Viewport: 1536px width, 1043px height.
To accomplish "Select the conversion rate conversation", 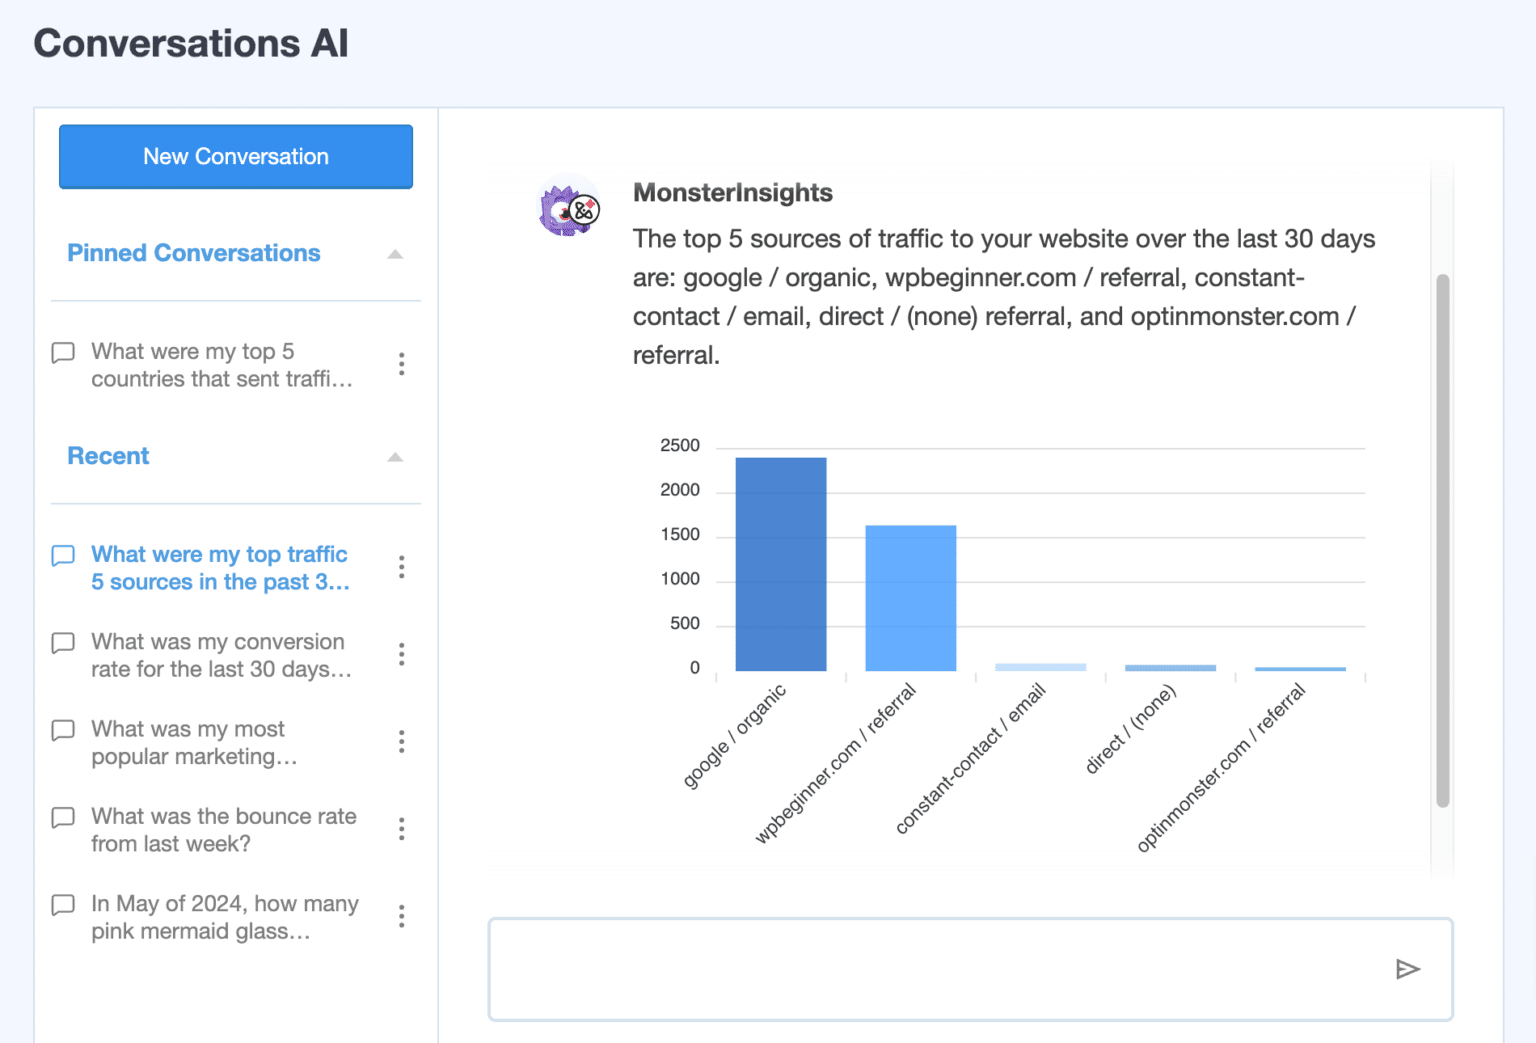I will point(218,655).
